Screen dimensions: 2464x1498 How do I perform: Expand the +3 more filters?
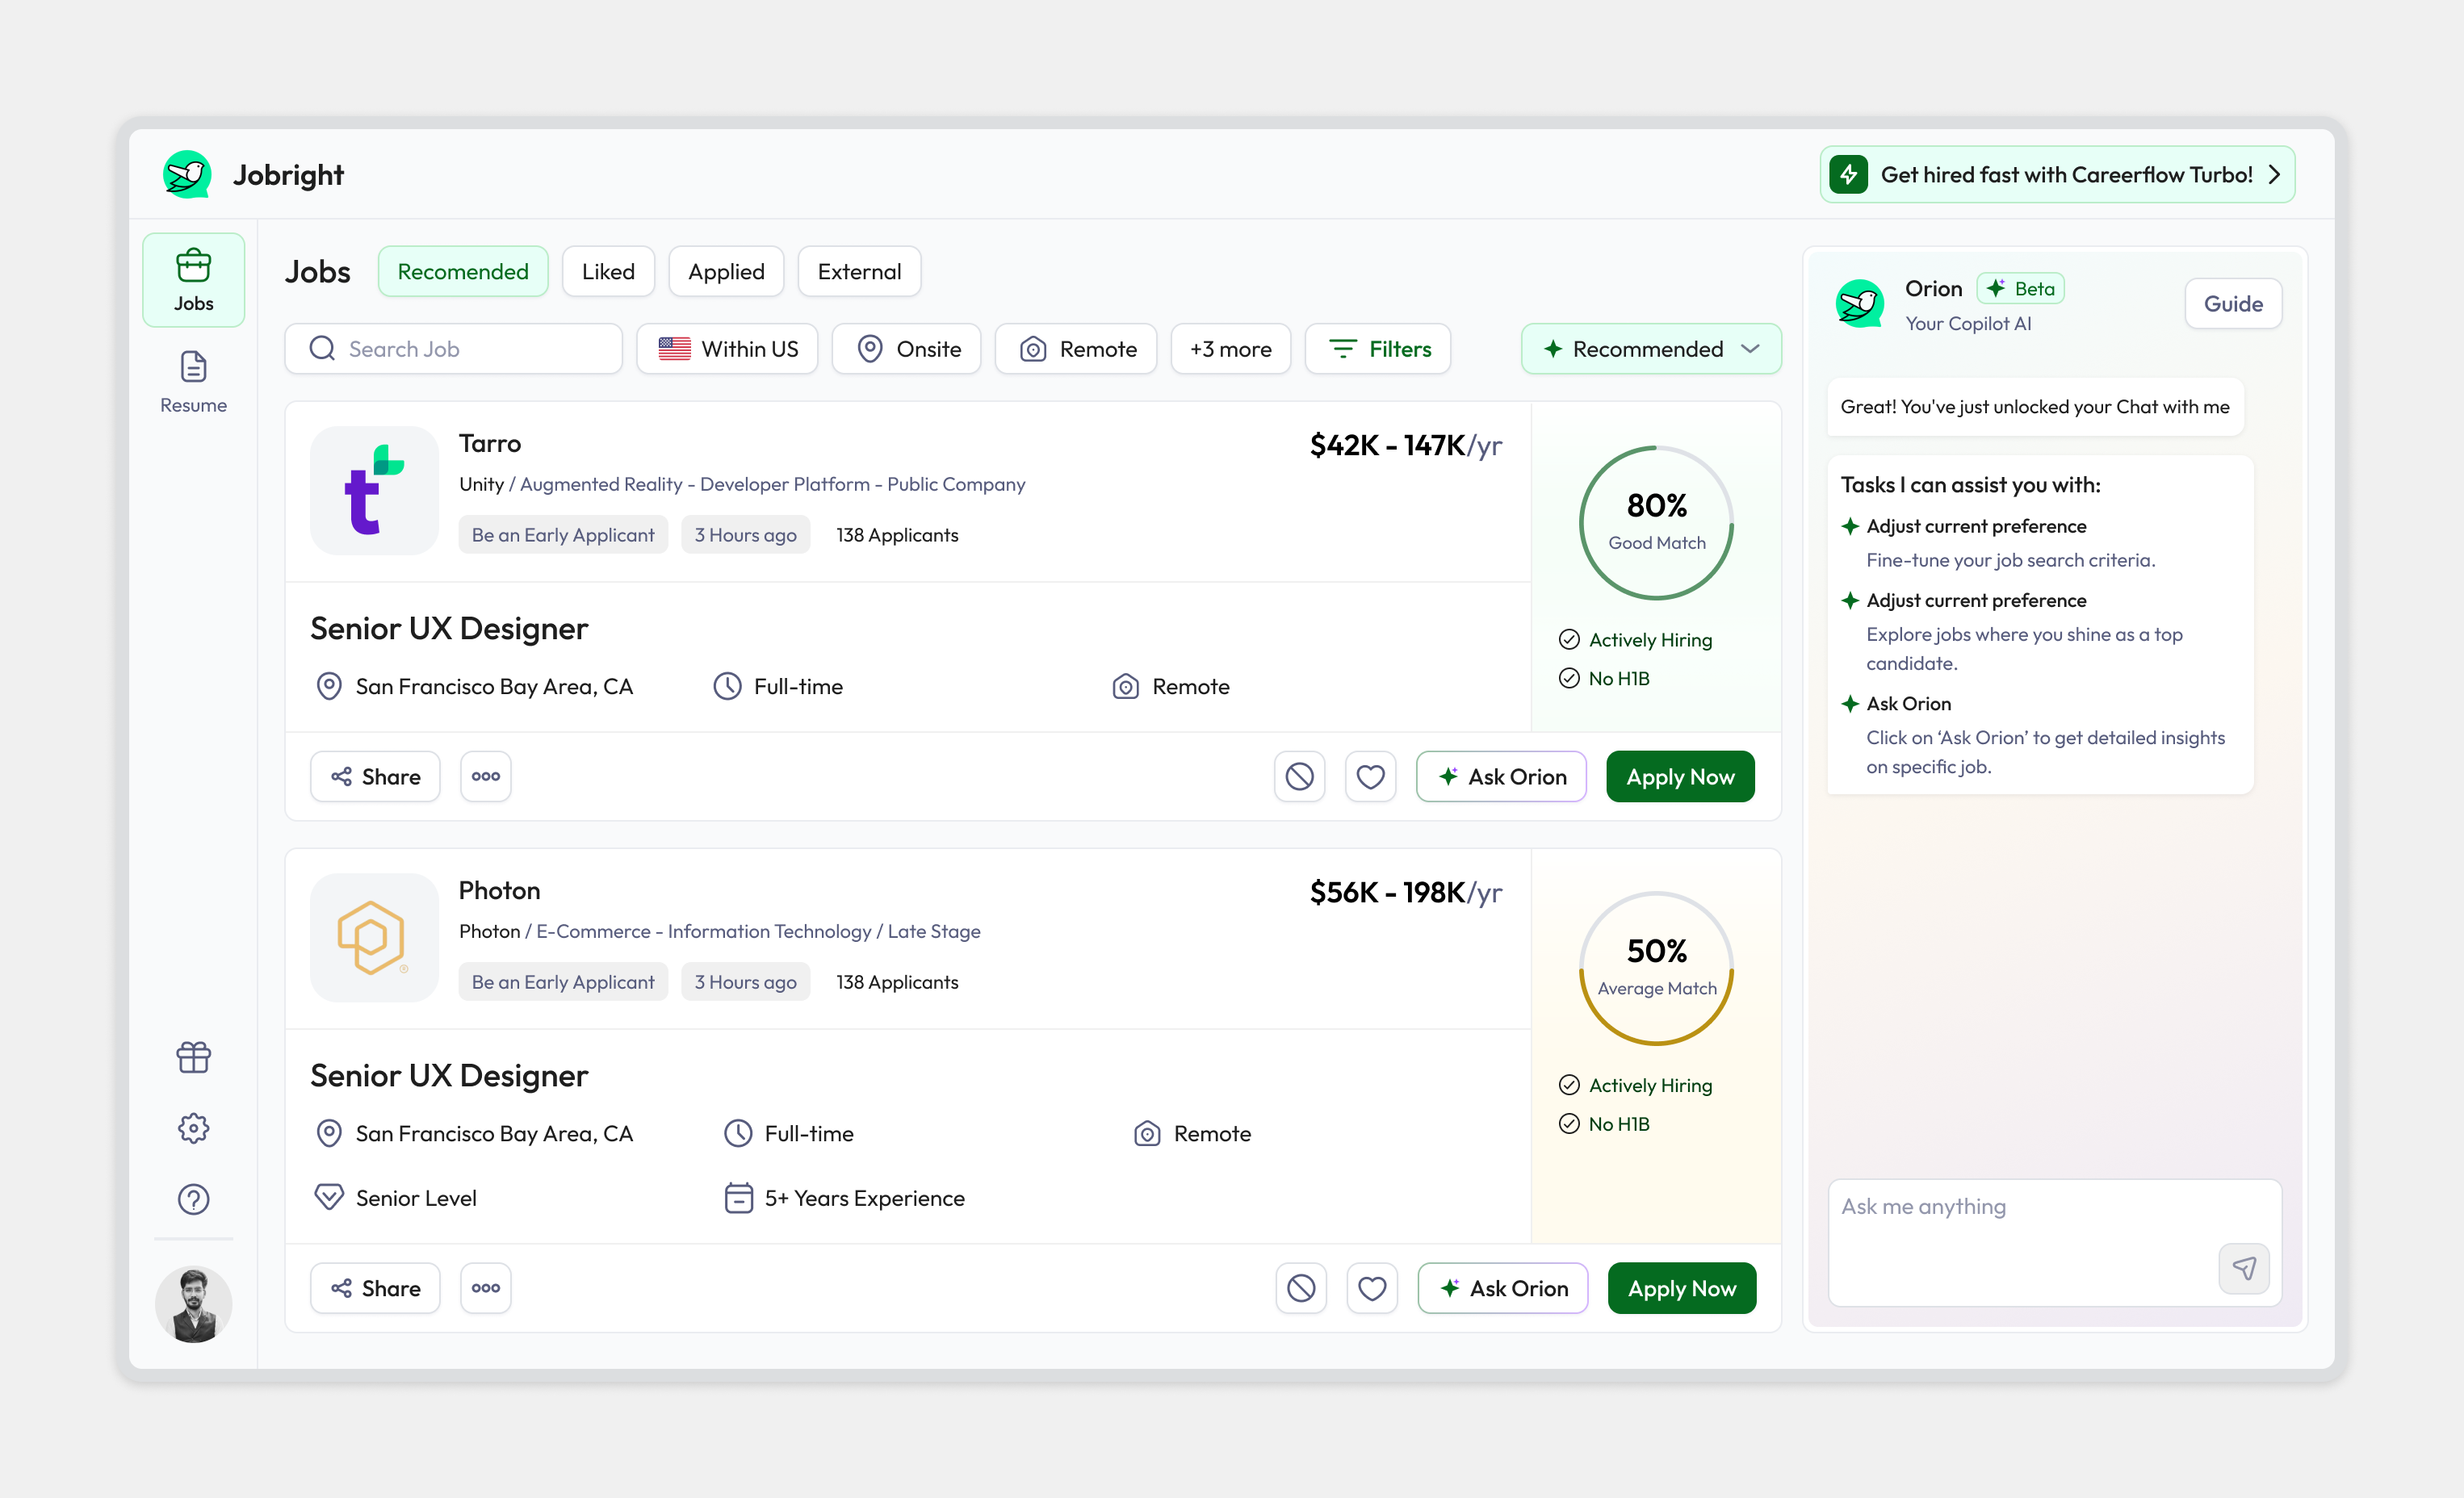(1230, 348)
